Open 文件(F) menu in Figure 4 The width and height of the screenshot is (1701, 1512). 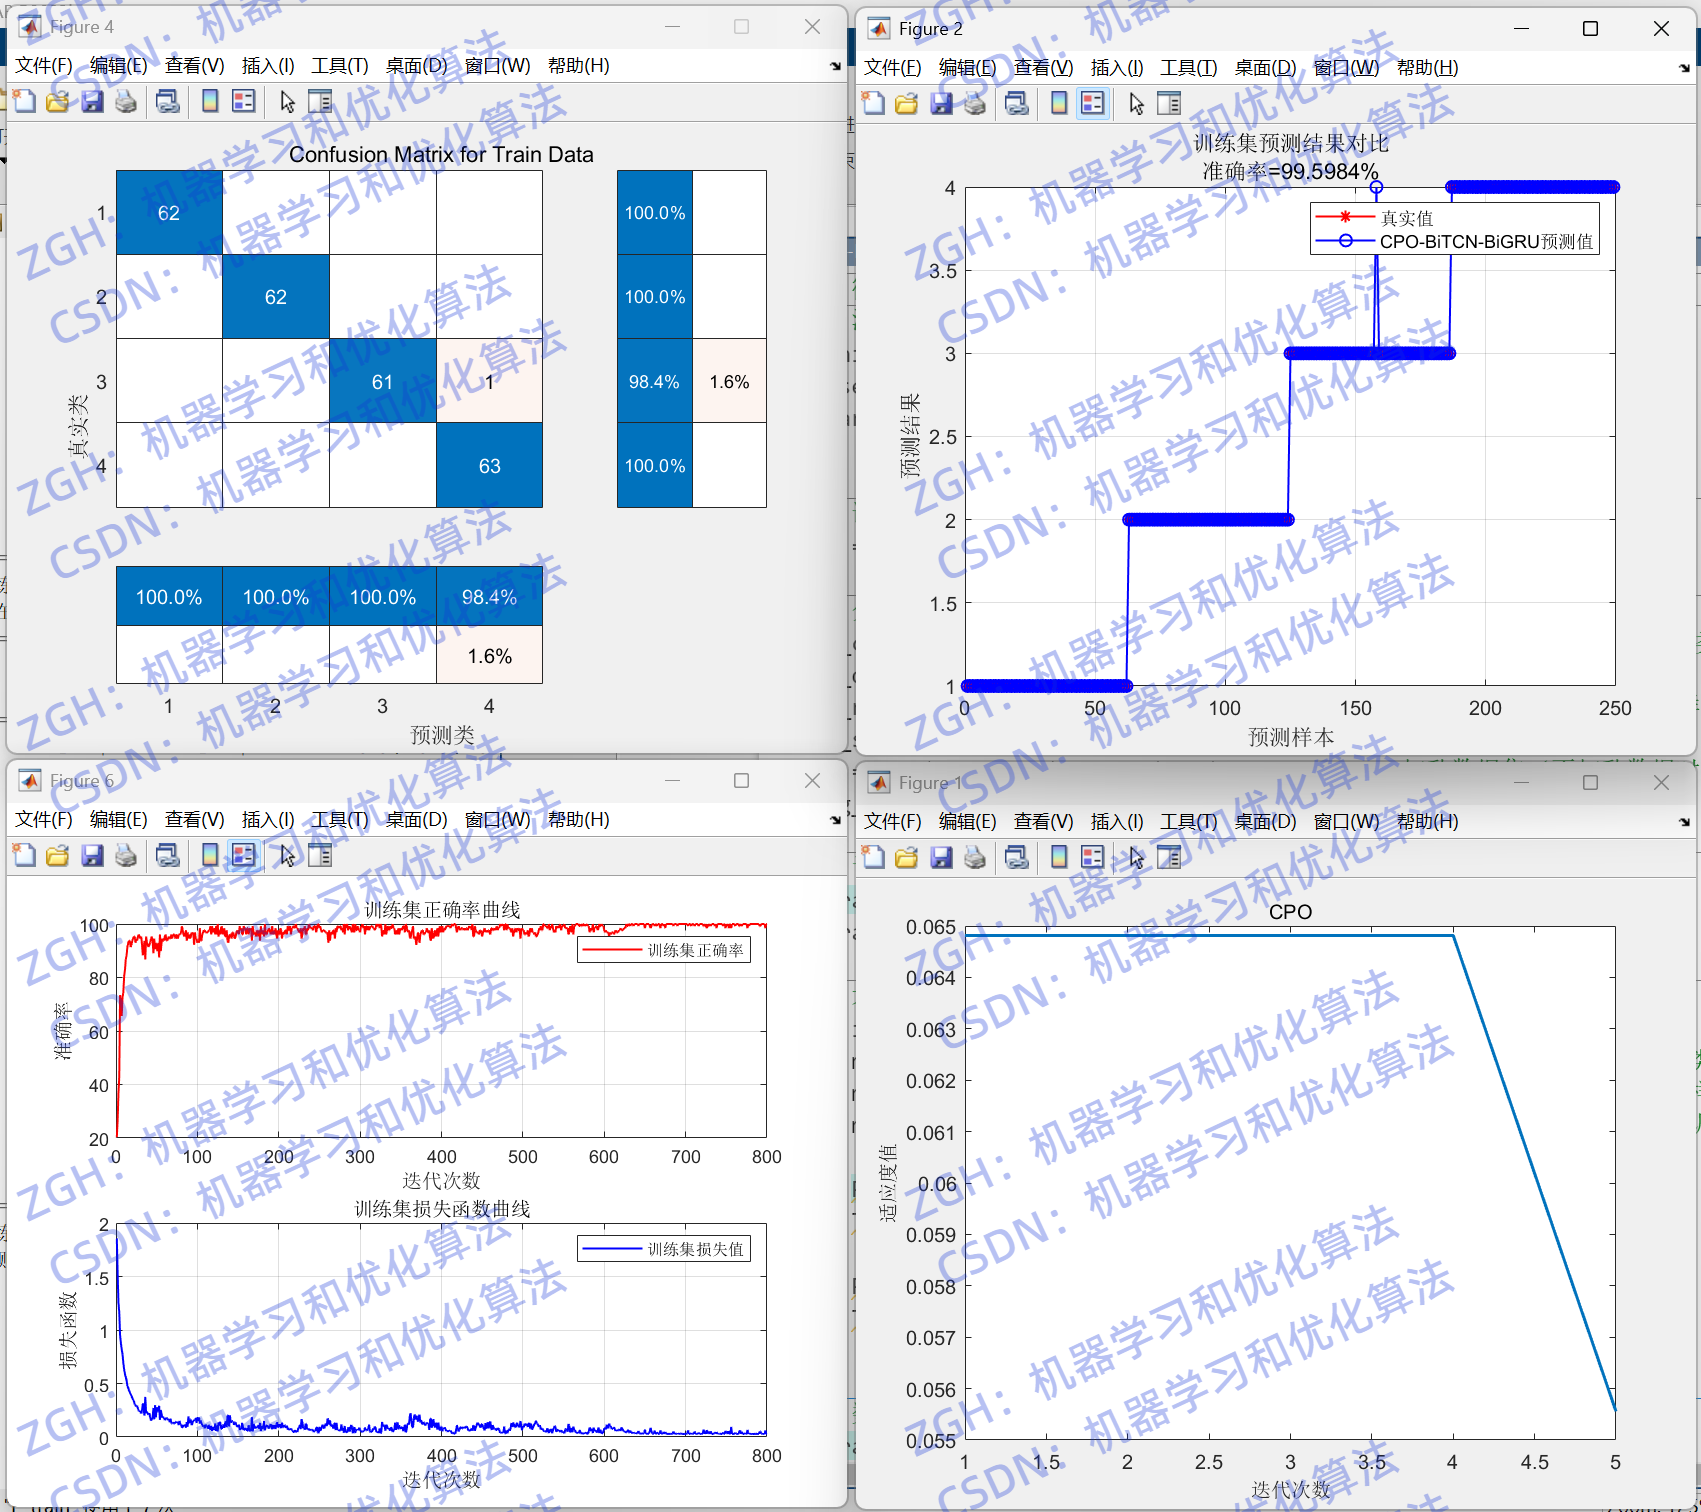[x=44, y=66]
